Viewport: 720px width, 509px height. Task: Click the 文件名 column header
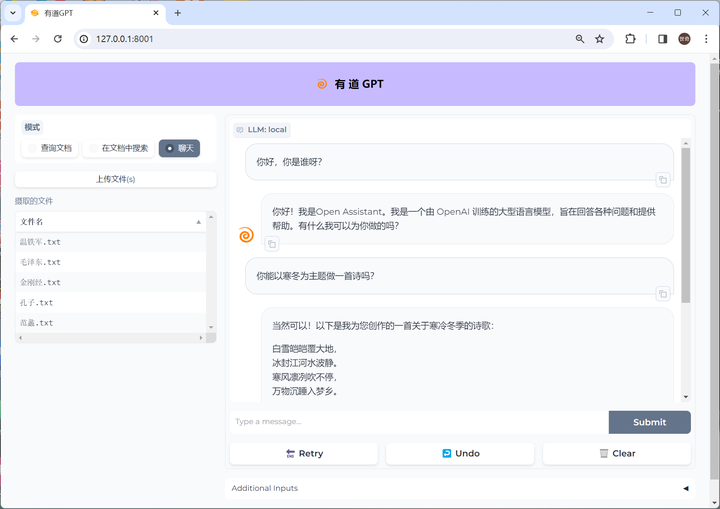[111, 222]
